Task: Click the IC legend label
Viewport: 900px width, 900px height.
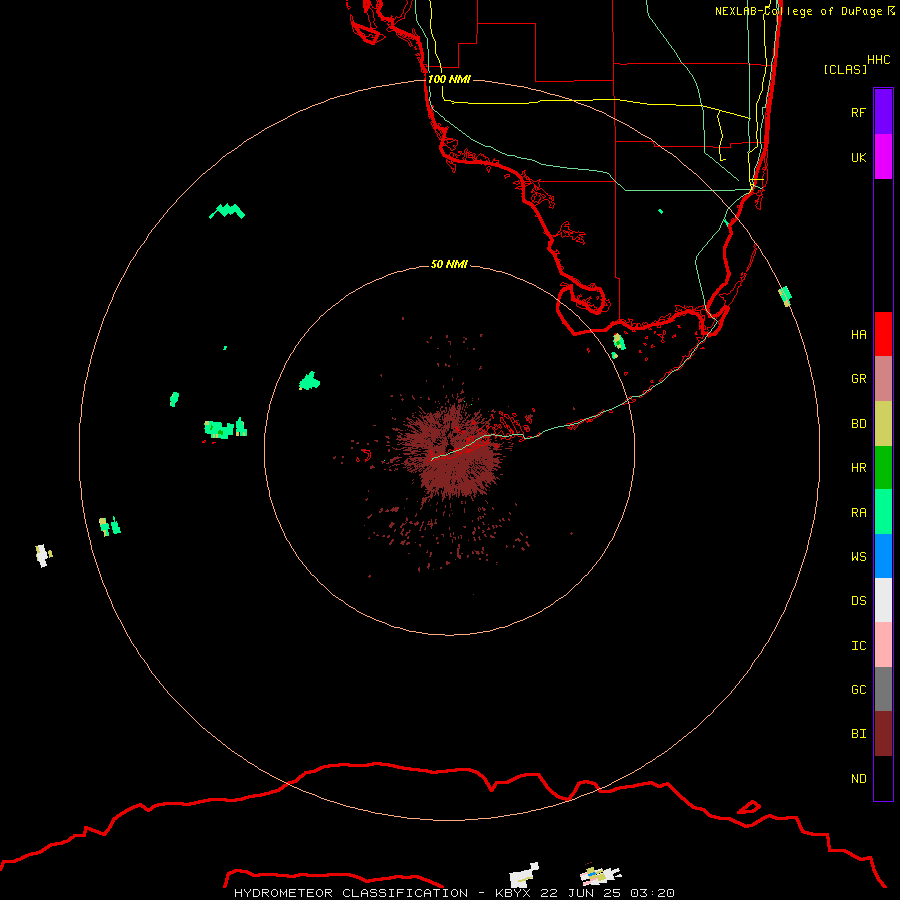Action: click(858, 646)
